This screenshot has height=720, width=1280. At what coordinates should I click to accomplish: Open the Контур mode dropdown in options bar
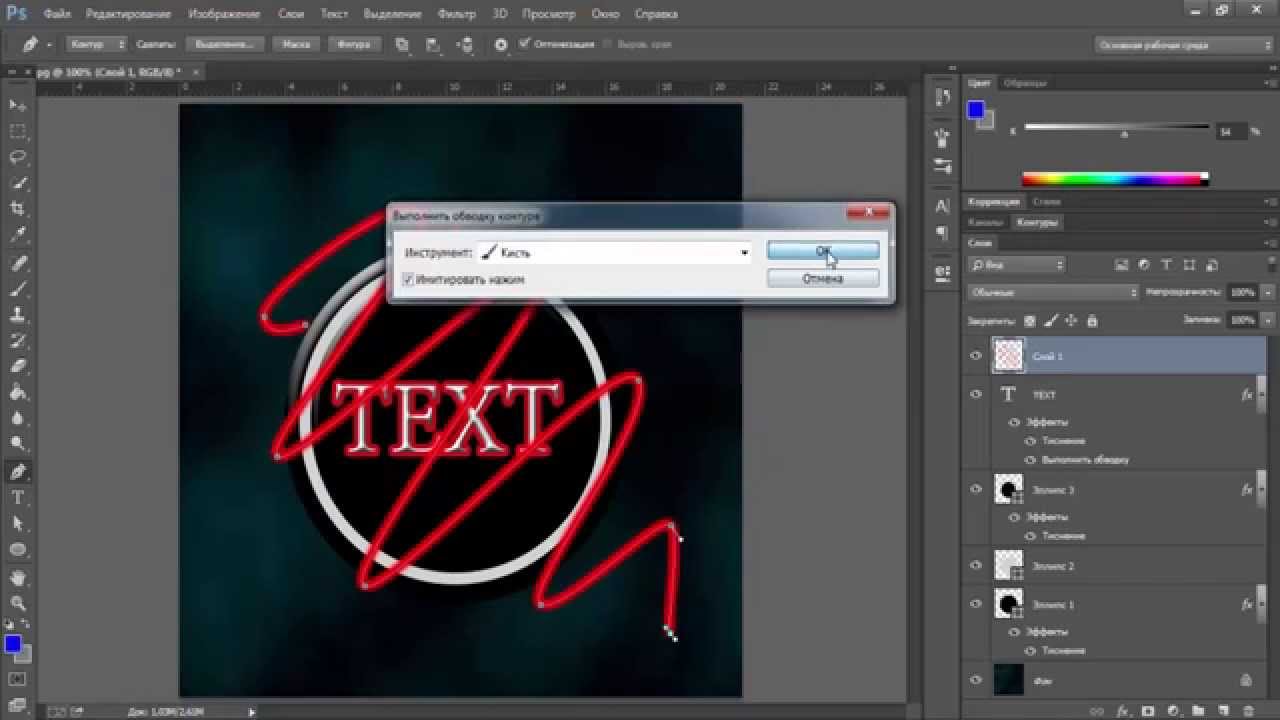coord(97,45)
